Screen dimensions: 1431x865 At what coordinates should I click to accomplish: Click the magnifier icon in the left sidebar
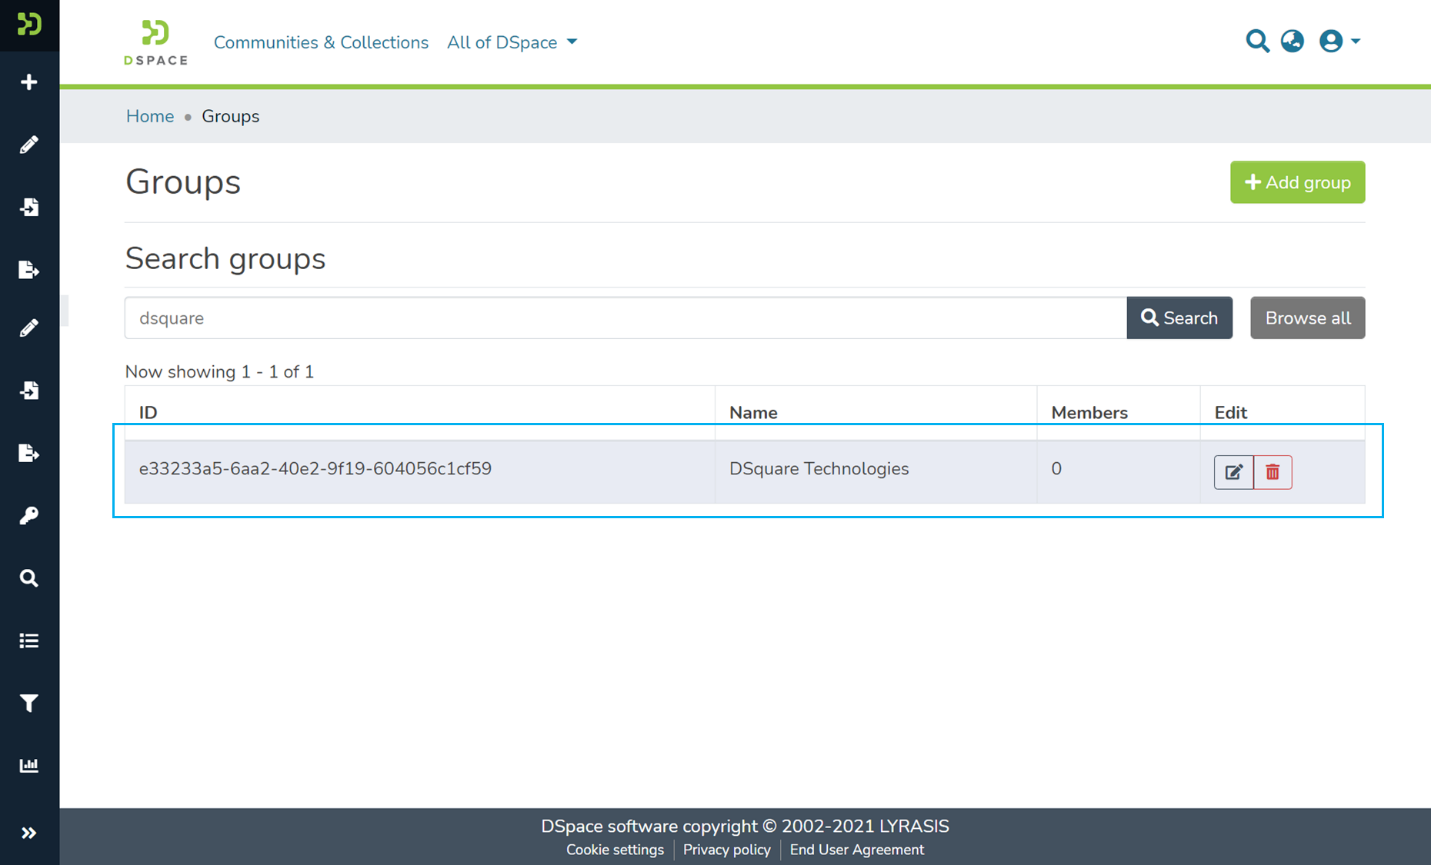coord(29,578)
